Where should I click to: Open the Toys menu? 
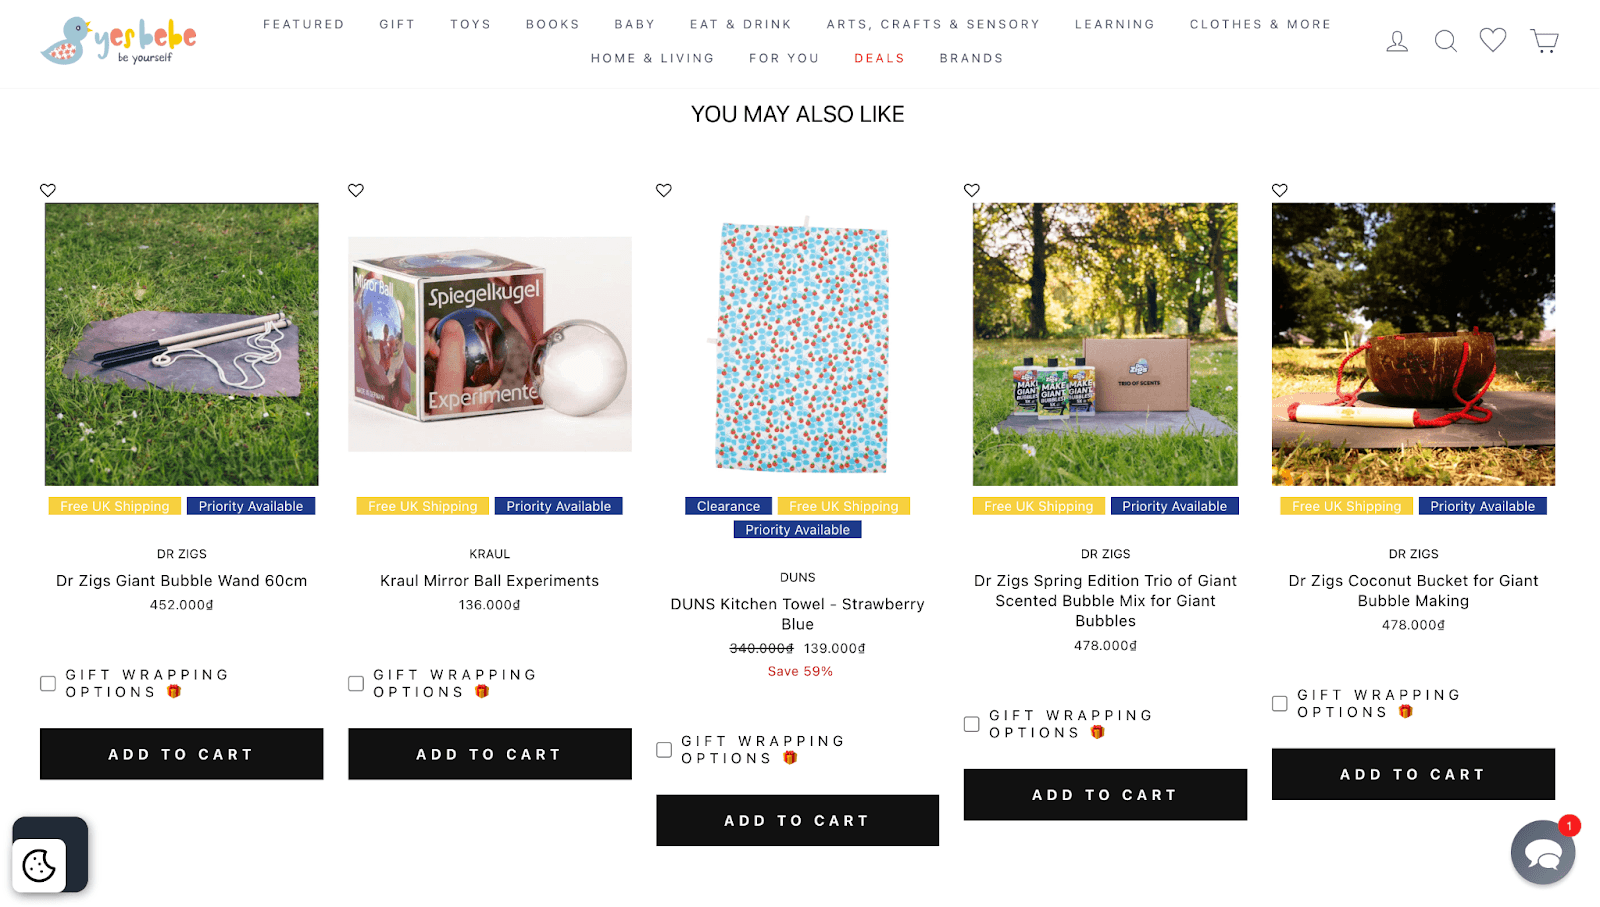pos(470,24)
